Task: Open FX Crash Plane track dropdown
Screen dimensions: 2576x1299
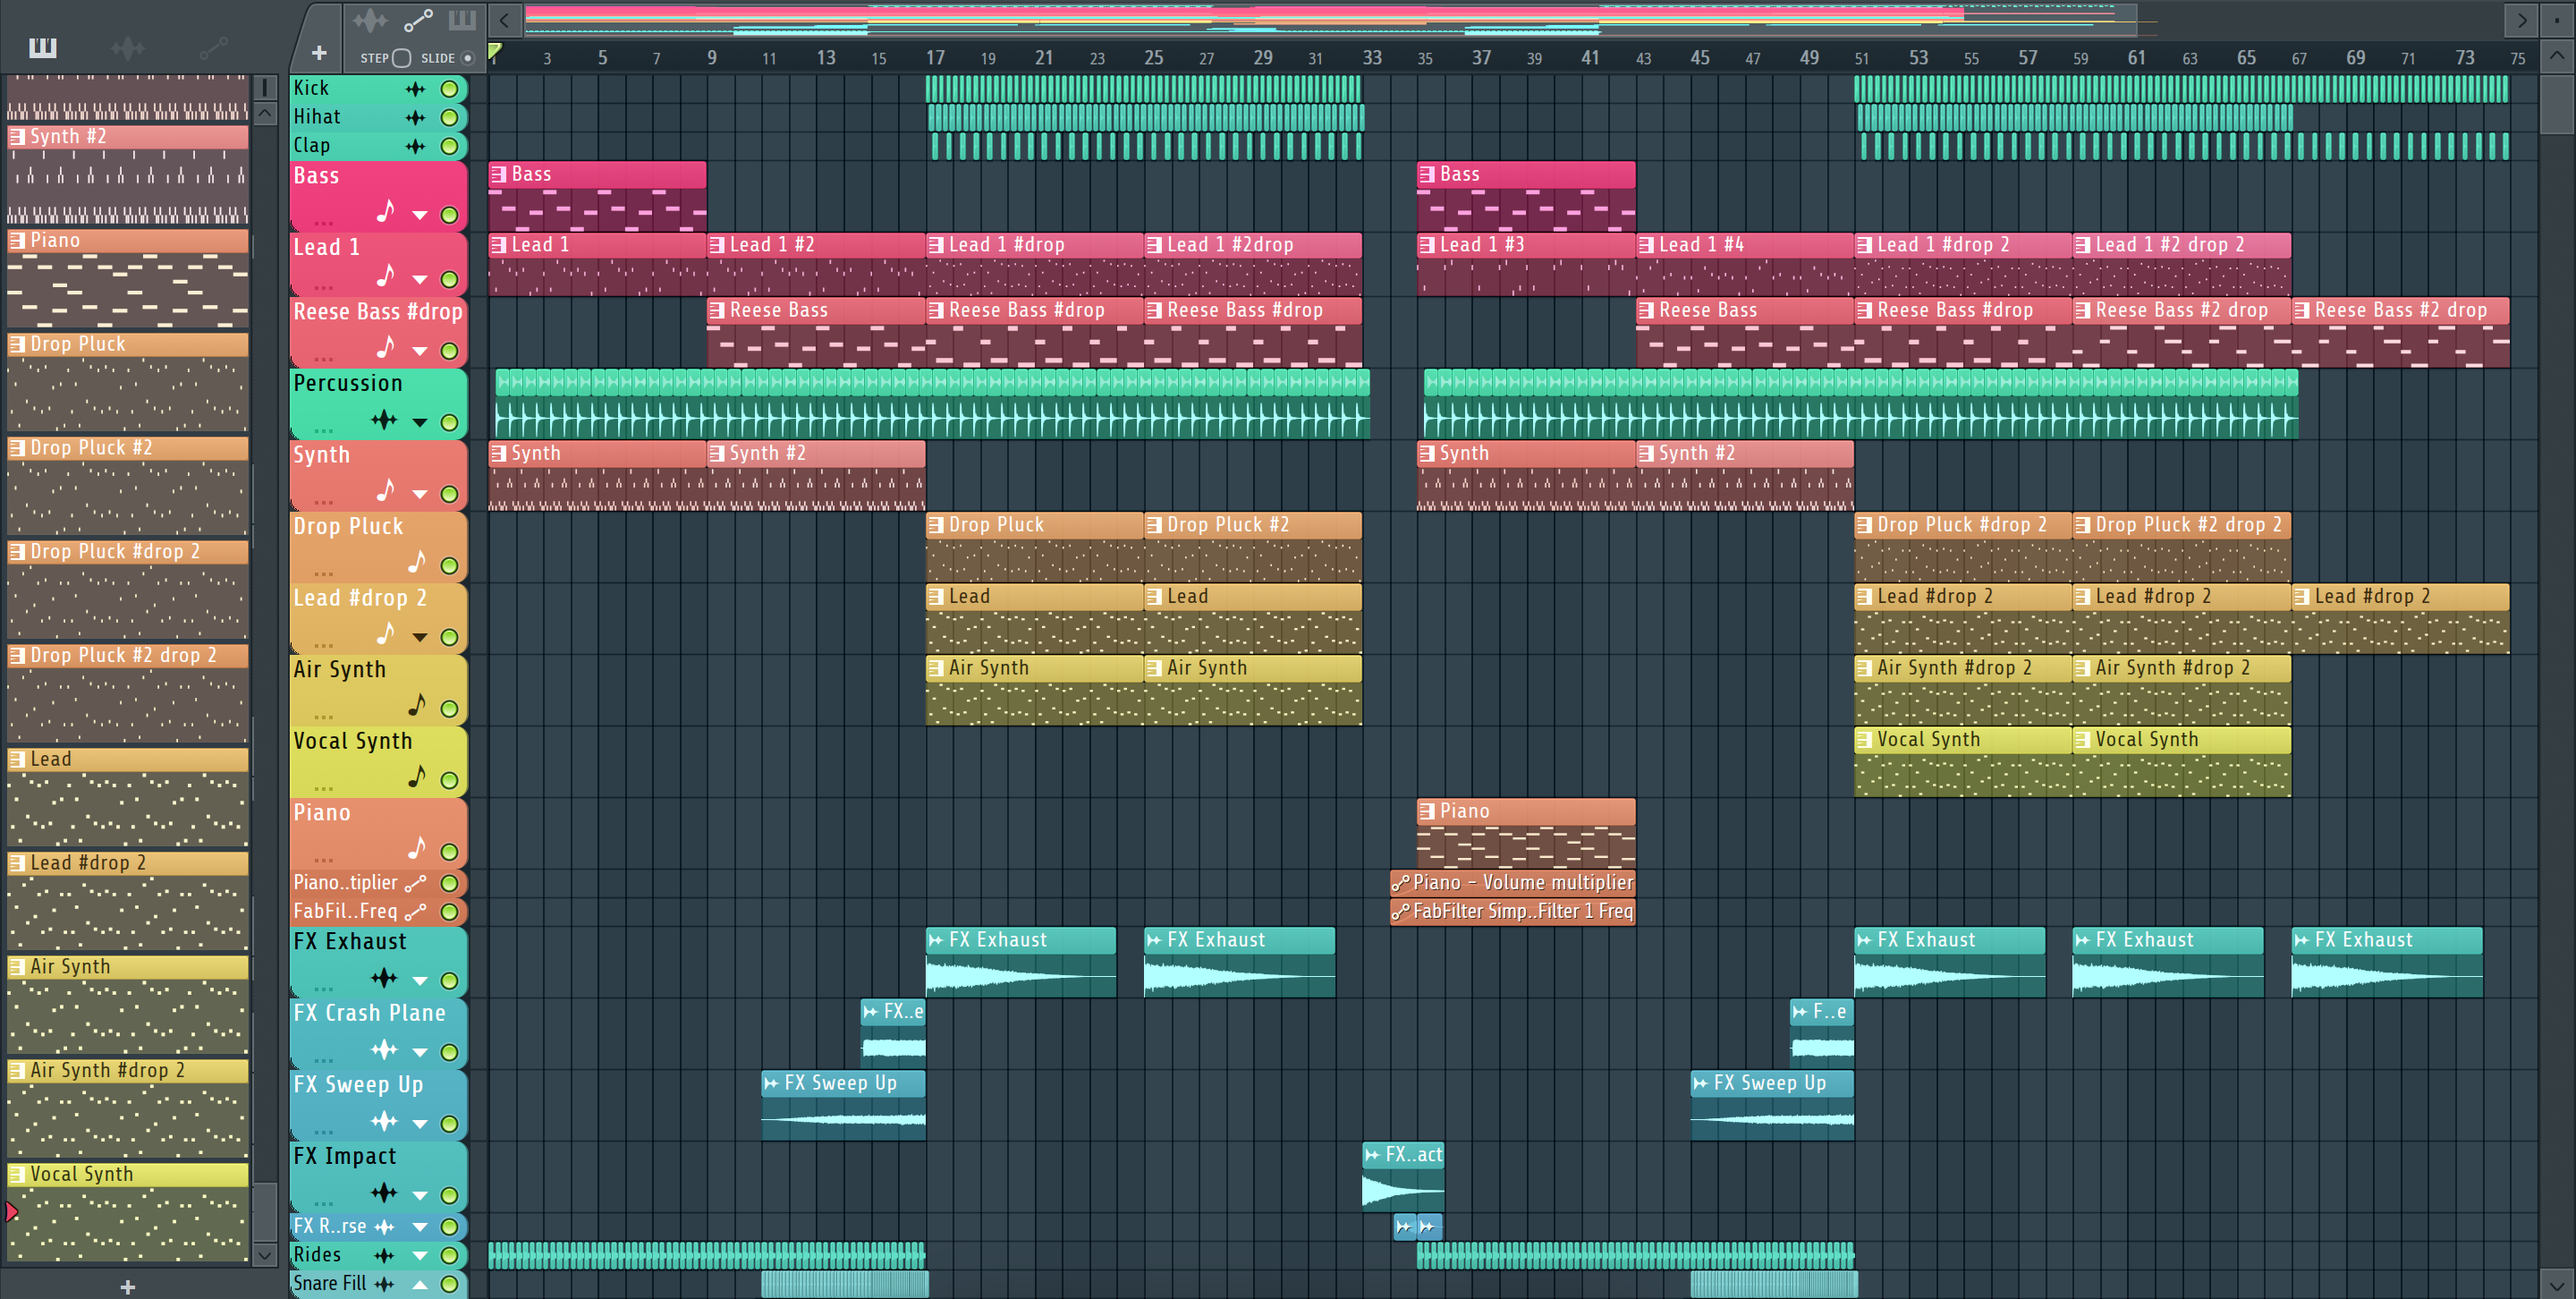Action: pos(420,1052)
